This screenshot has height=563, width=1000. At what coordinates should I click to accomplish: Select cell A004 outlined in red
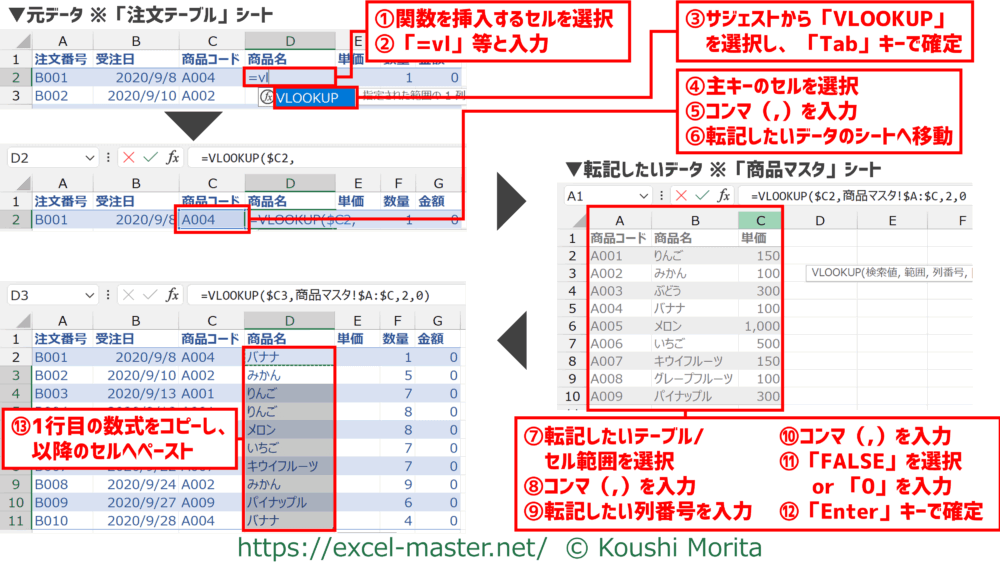tap(209, 220)
